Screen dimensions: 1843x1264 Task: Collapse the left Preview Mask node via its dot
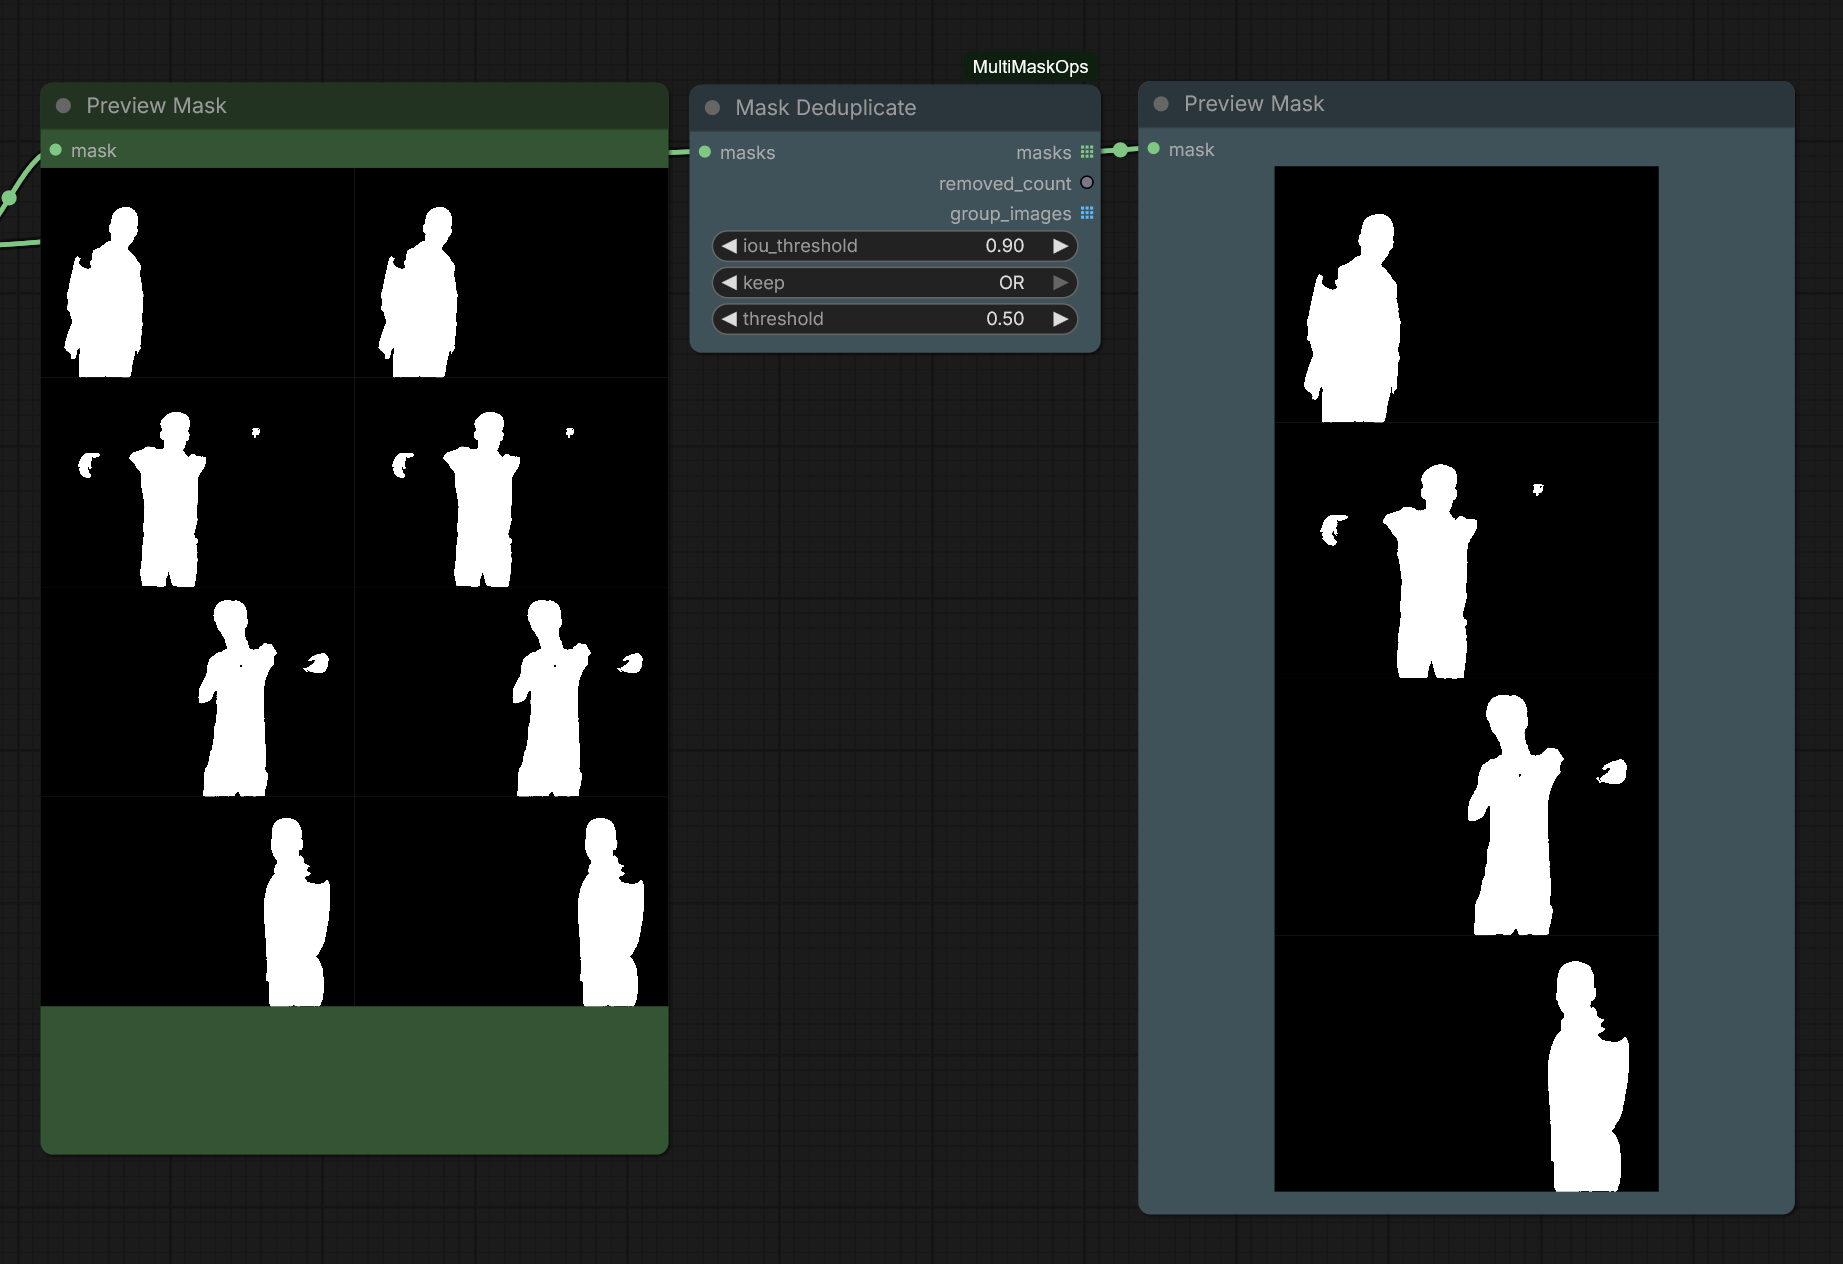click(x=63, y=106)
